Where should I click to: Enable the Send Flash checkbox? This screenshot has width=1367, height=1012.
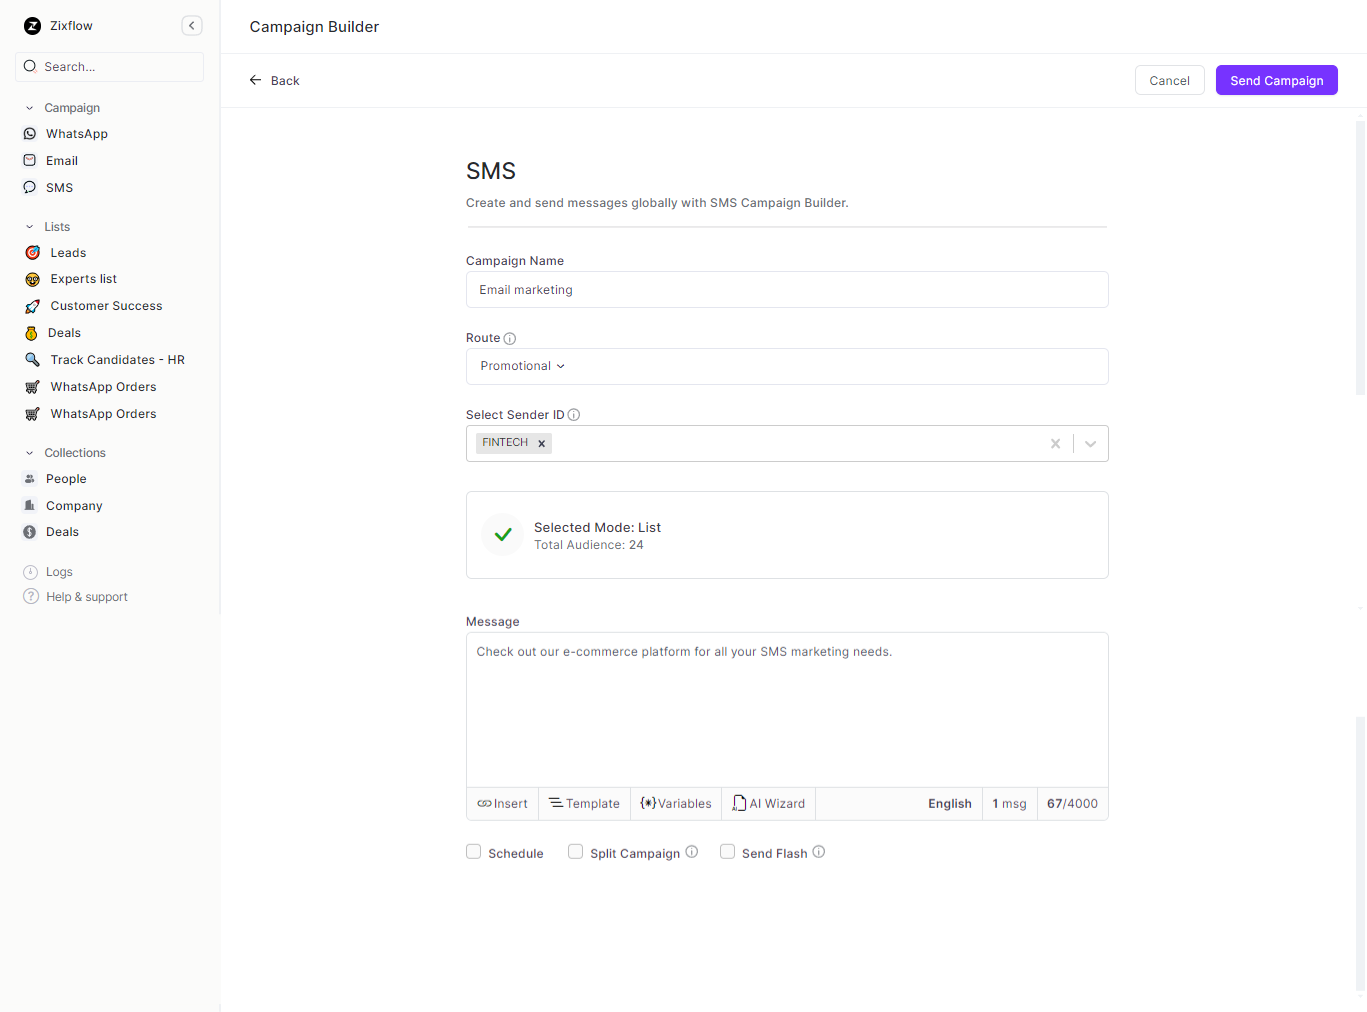(728, 852)
